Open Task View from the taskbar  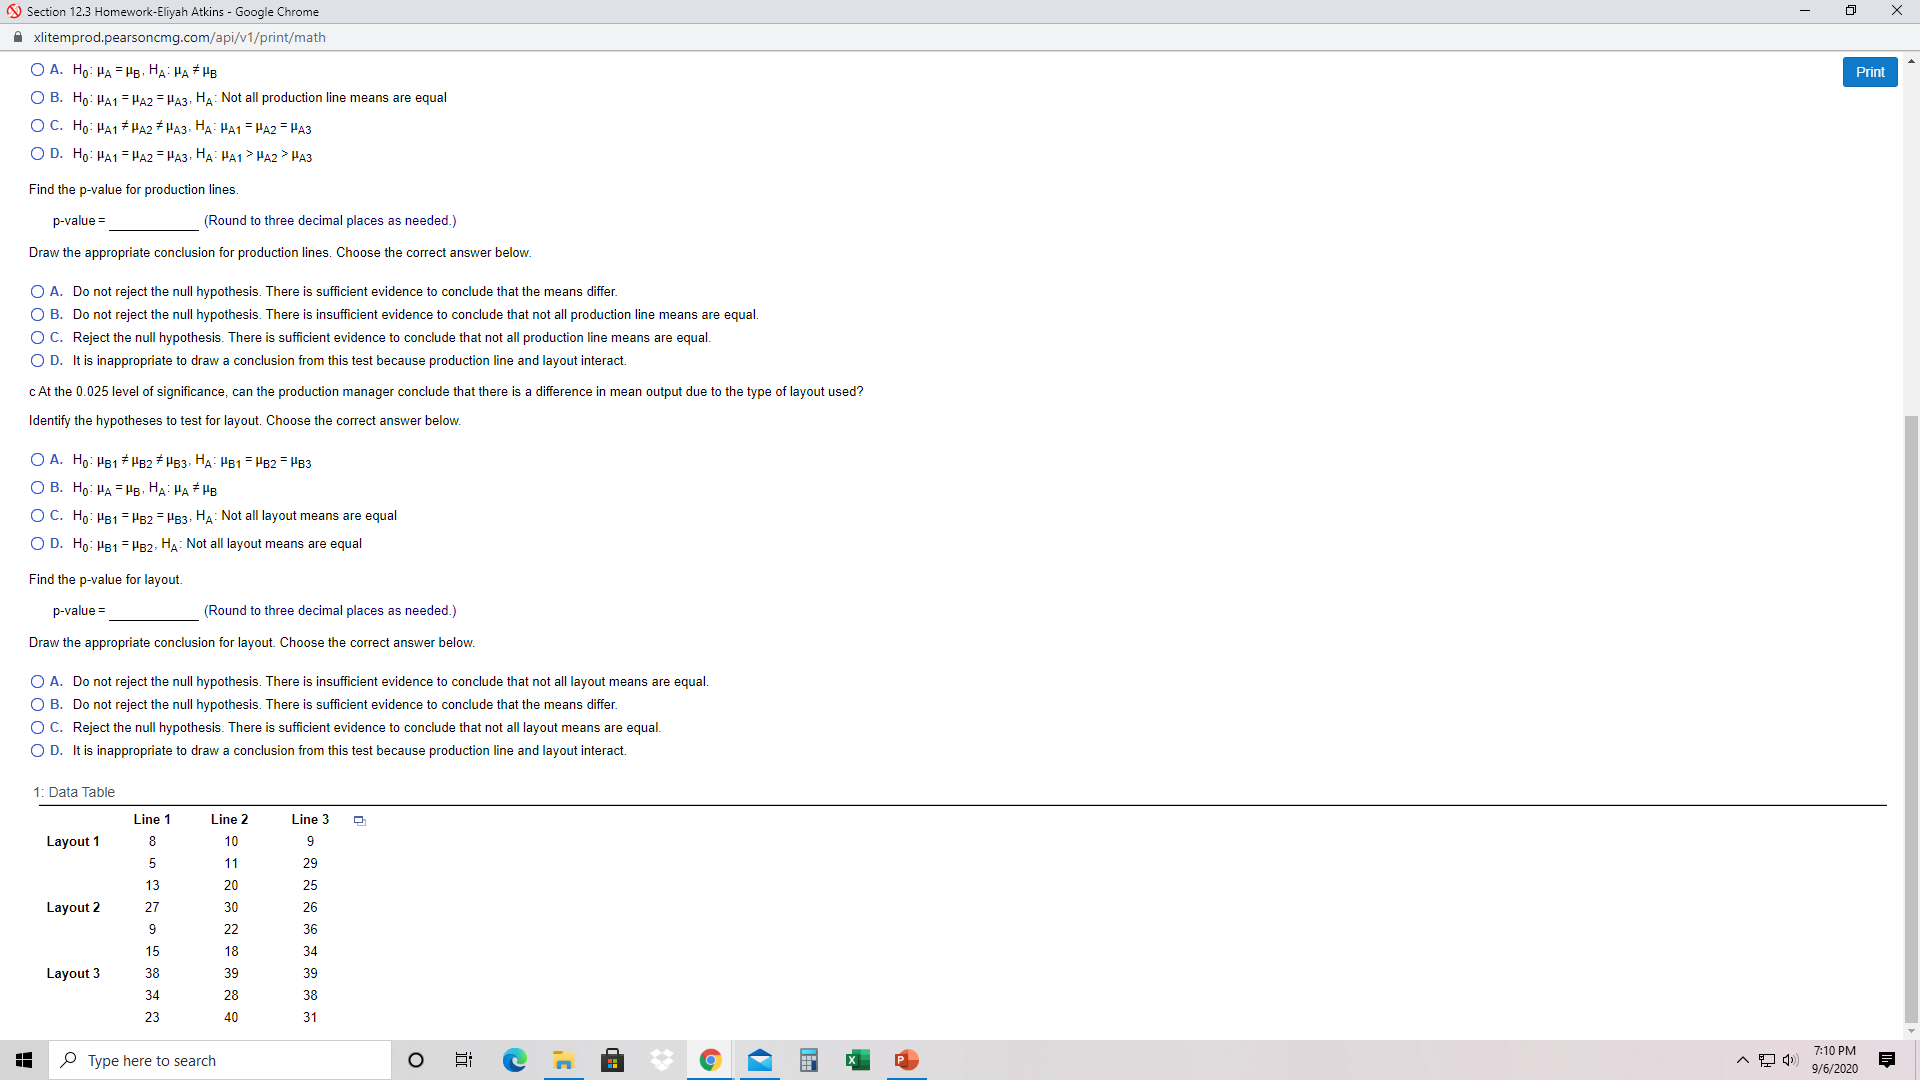tap(463, 1060)
